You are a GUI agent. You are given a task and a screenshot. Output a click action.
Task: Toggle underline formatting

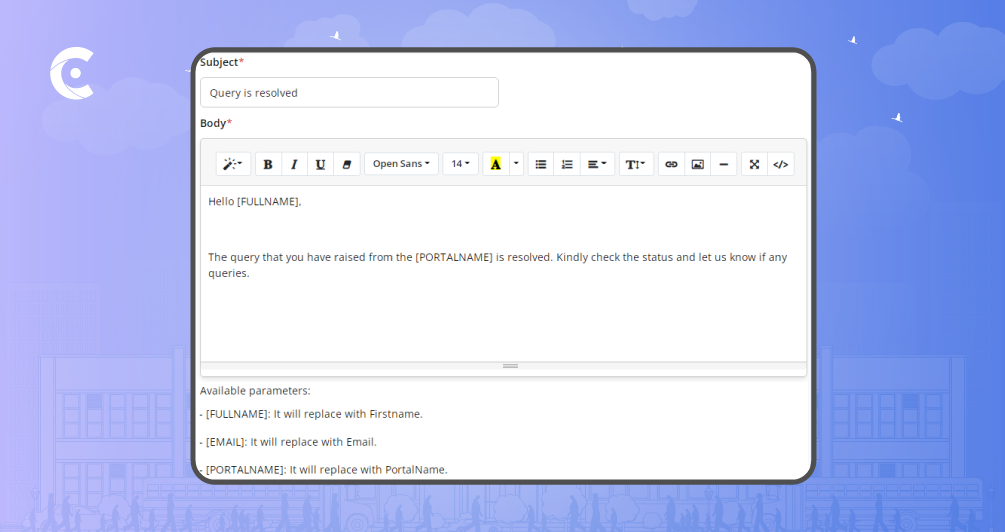tap(320, 164)
